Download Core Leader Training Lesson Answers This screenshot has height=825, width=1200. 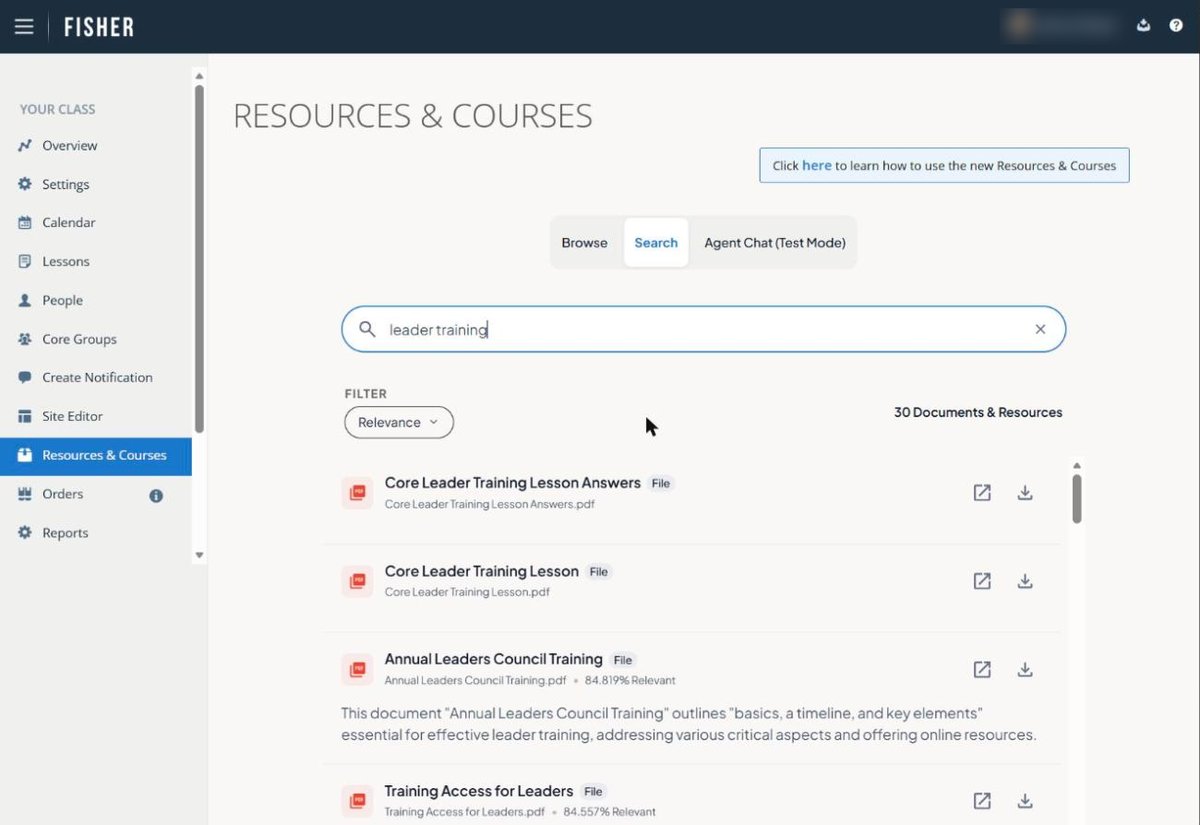point(1025,493)
